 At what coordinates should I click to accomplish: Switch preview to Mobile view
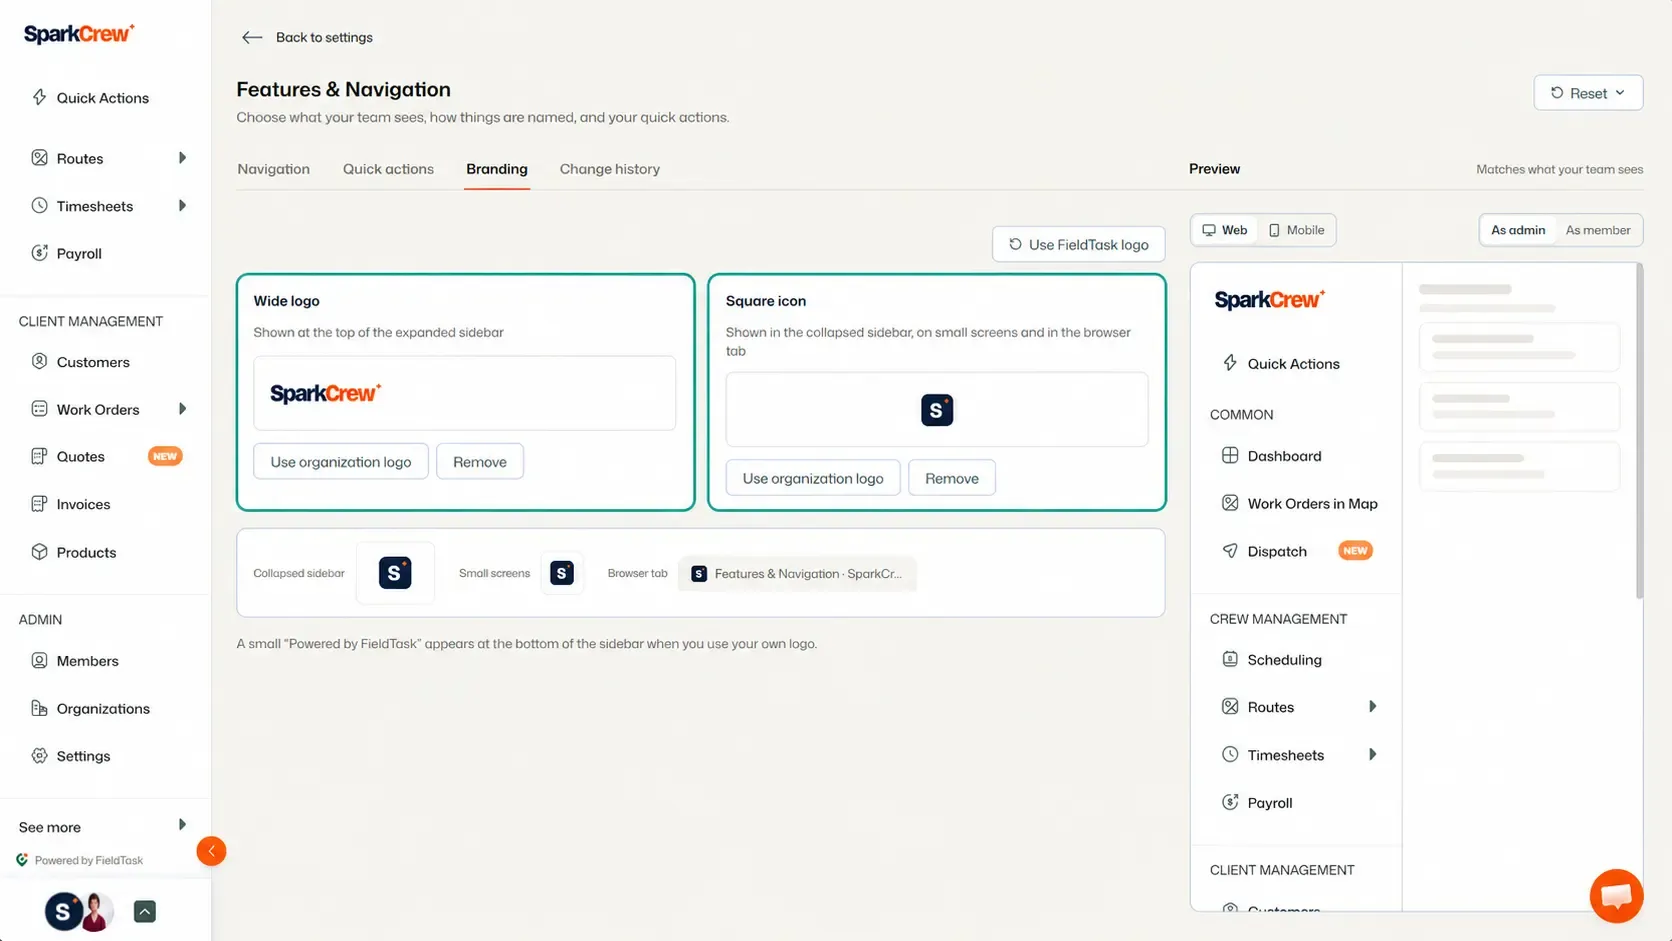click(x=1297, y=230)
